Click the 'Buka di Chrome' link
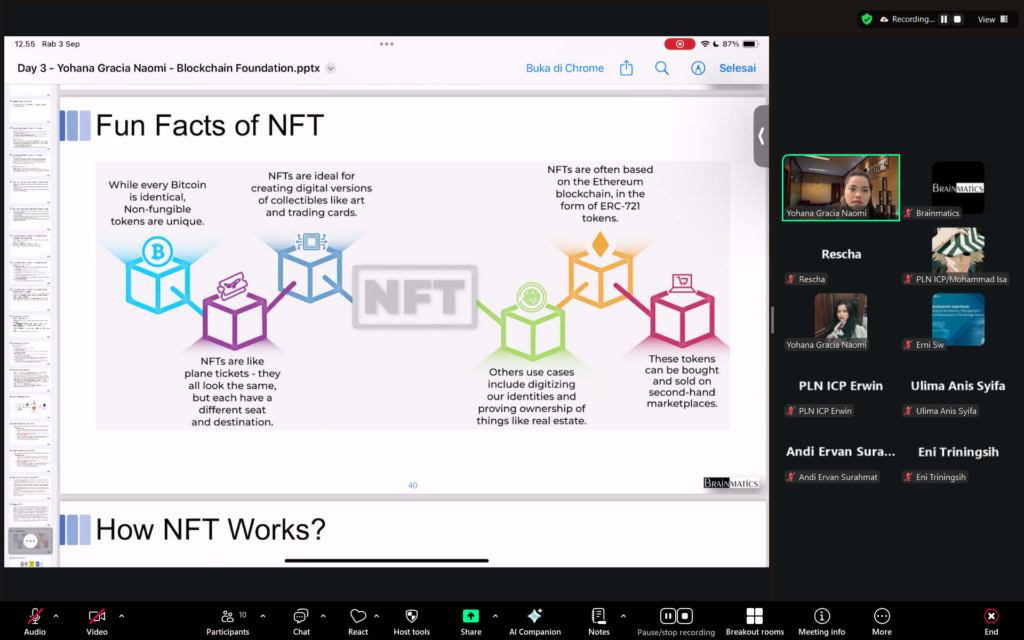The width and height of the screenshot is (1024, 640). tap(565, 68)
